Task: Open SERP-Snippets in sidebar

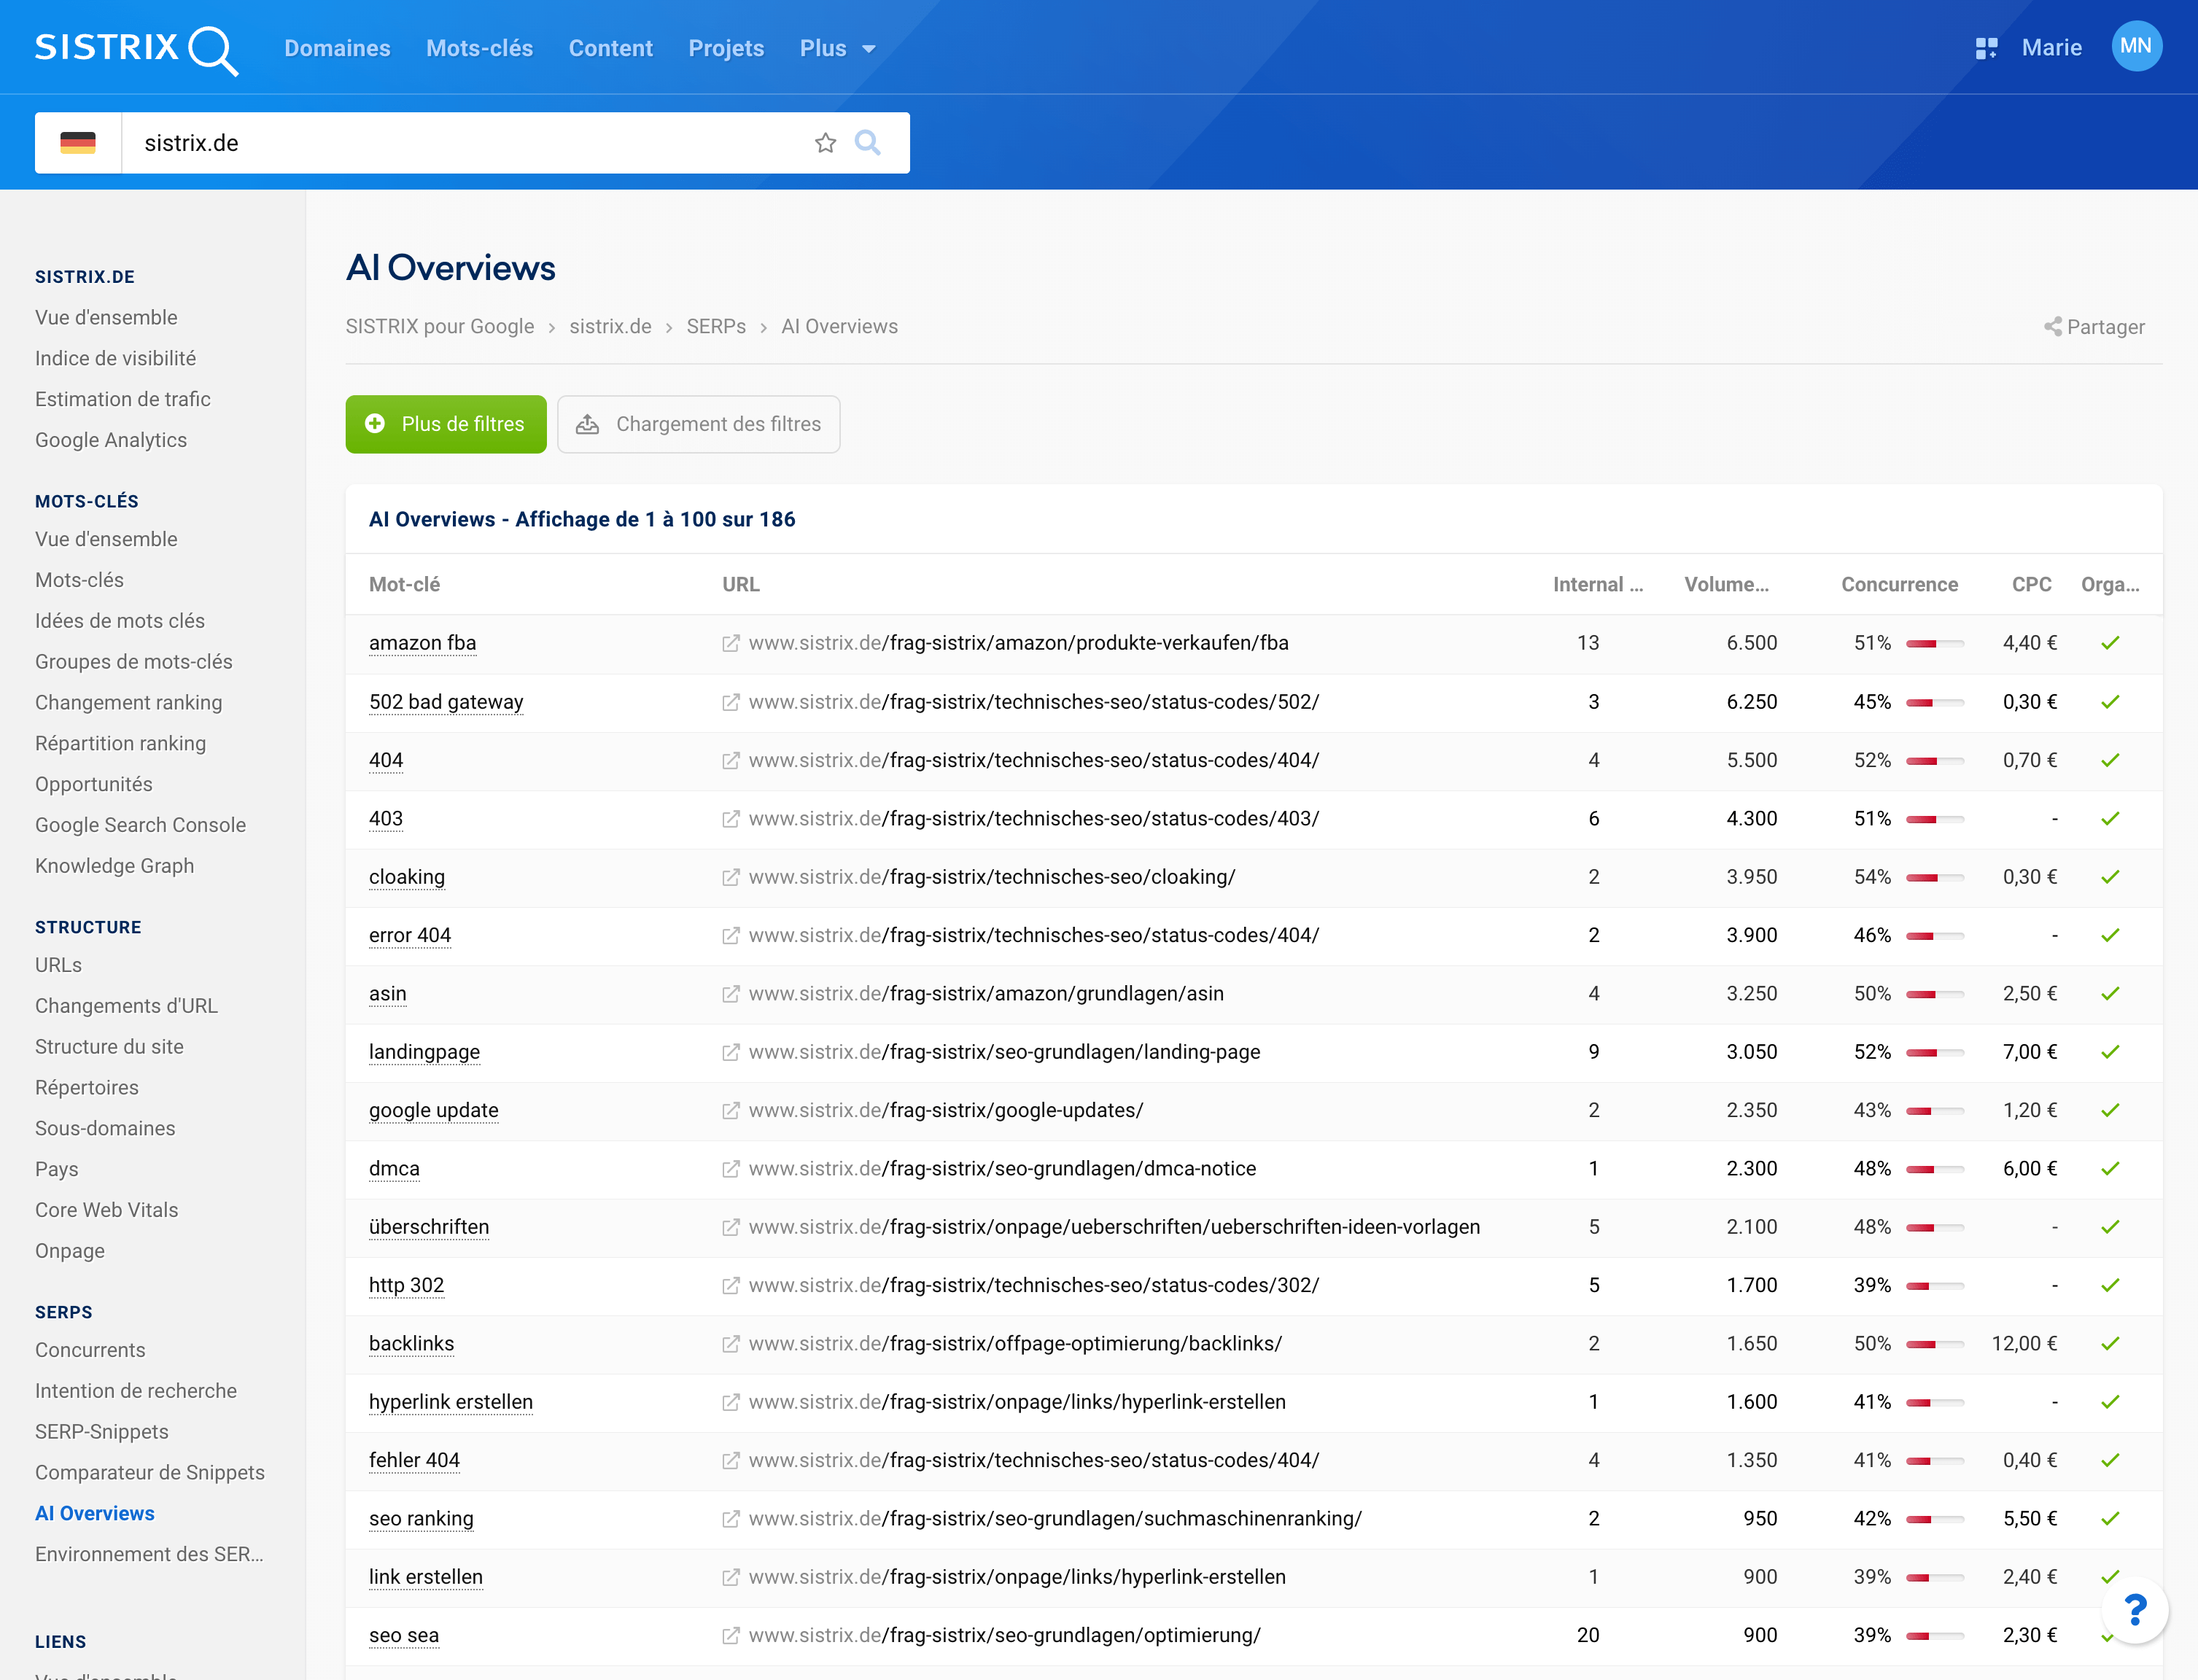Action: 102,1432
